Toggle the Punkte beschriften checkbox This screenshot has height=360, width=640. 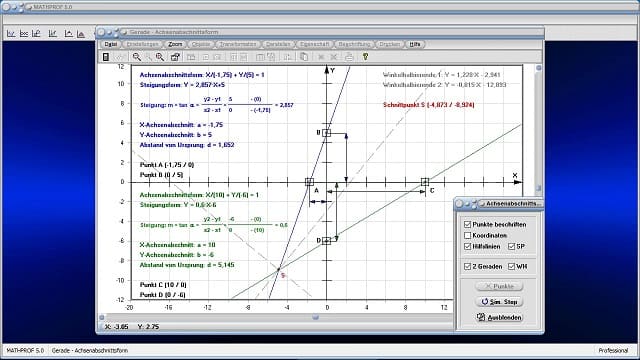[468, 224]
